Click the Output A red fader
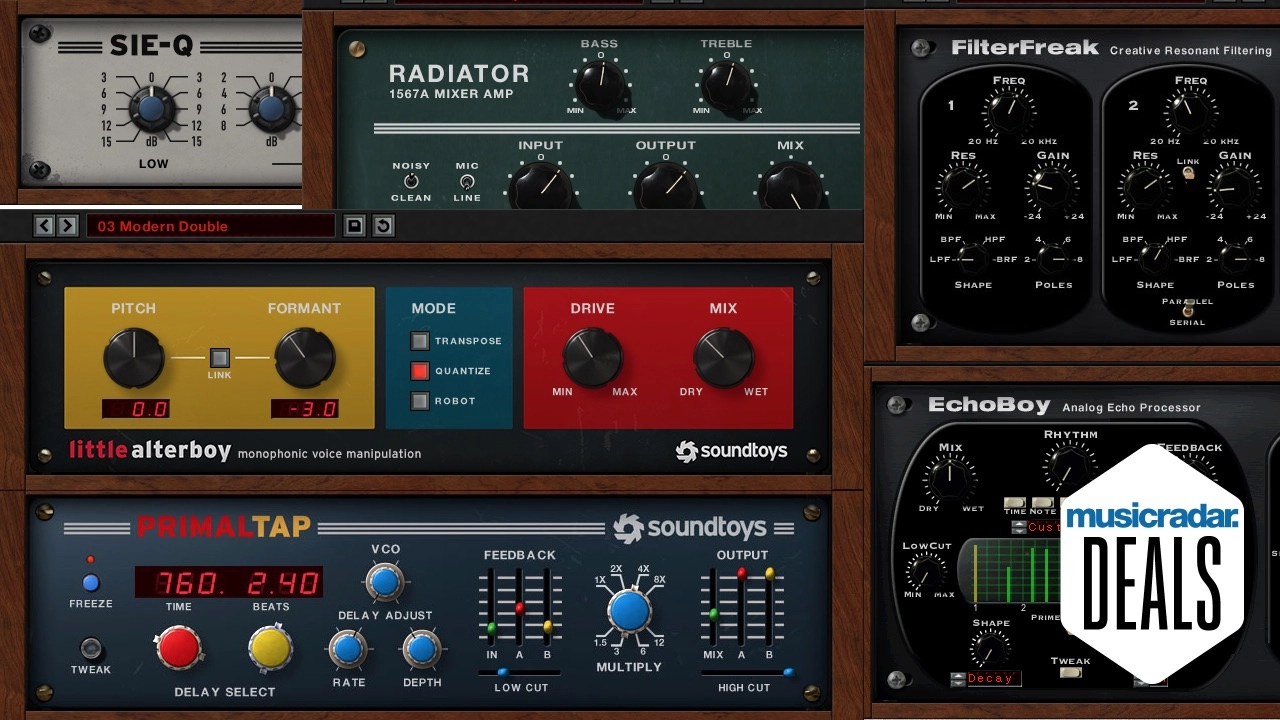This screenshot has height=720, width=1280. tap(741, 574)
